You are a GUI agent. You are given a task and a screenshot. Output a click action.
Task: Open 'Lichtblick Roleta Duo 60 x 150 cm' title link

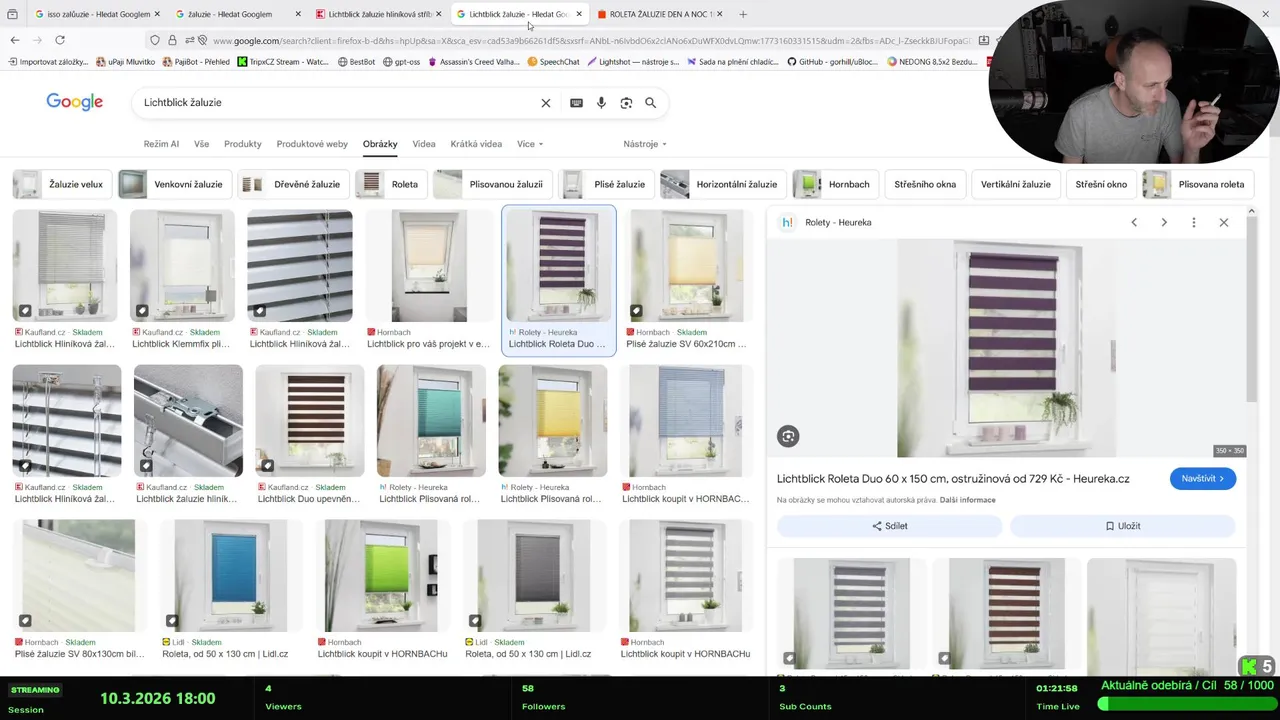point(953,479)
